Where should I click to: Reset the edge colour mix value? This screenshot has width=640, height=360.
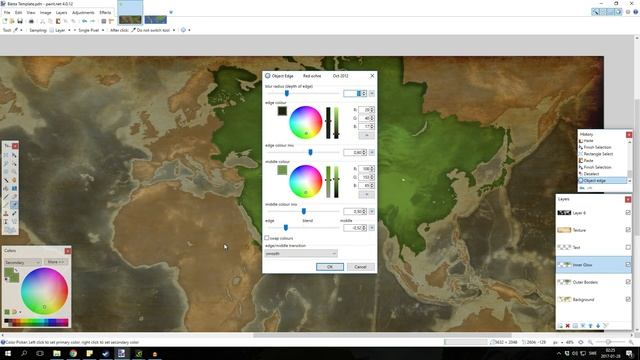[372, 152]
